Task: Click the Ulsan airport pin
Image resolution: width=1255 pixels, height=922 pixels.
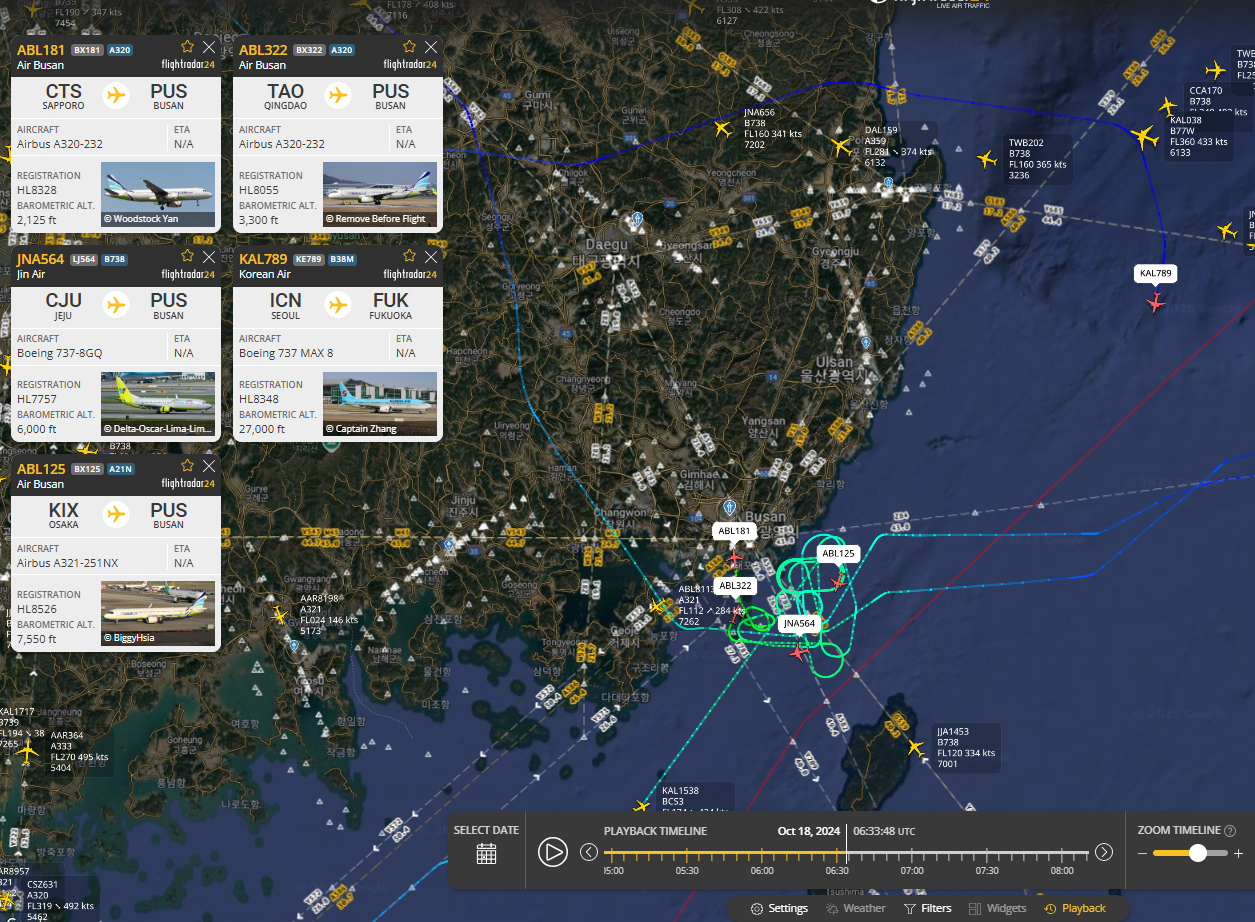Action: point(865,343)
